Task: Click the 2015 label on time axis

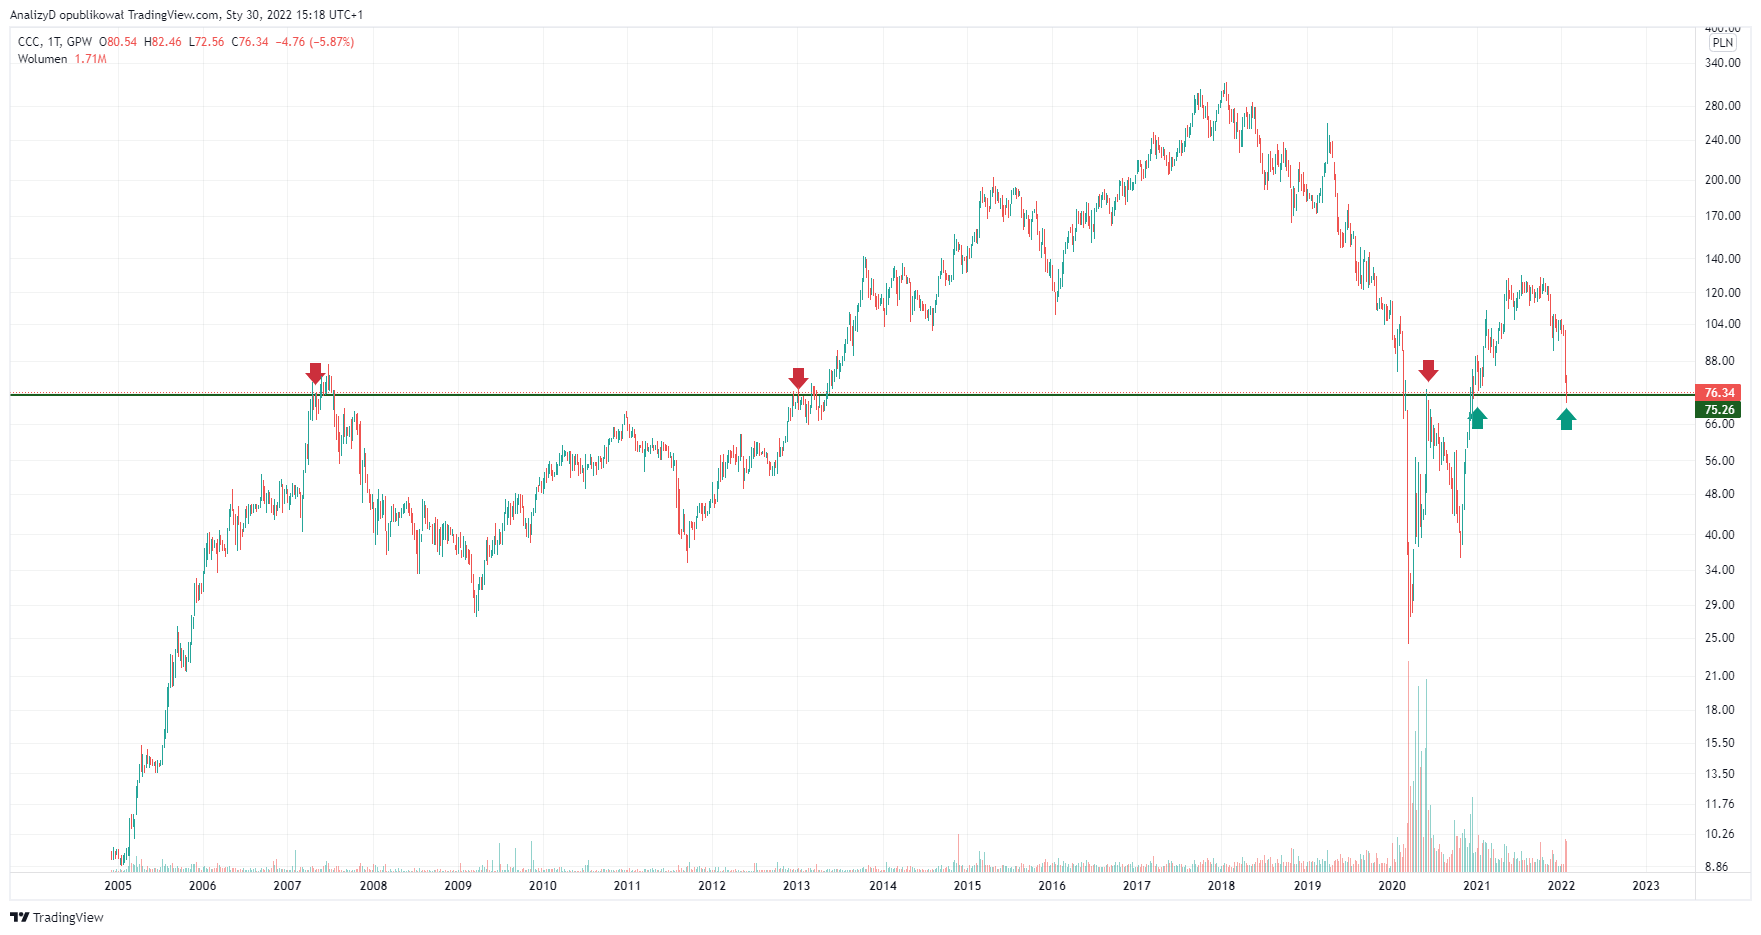Action: [x=967, y=886]
